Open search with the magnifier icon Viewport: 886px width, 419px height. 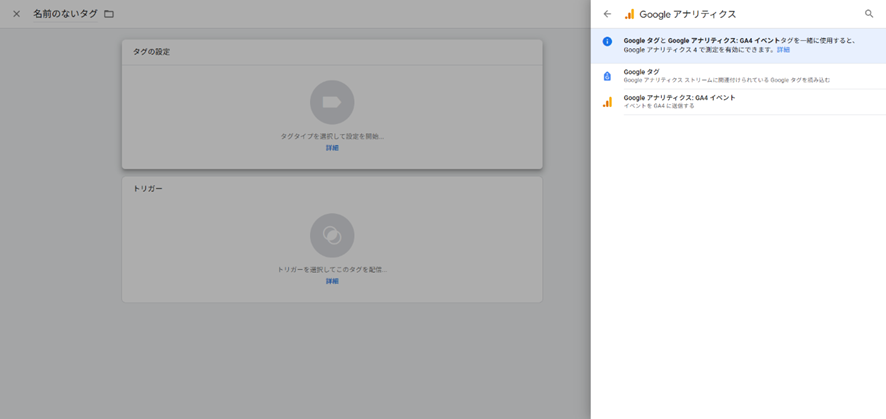tap(869, 14)
